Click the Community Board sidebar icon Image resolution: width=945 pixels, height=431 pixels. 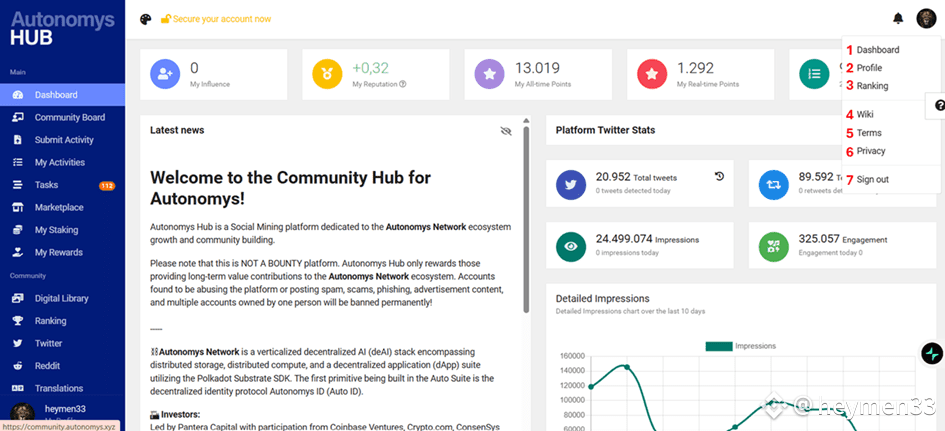[x=17, y=118]
